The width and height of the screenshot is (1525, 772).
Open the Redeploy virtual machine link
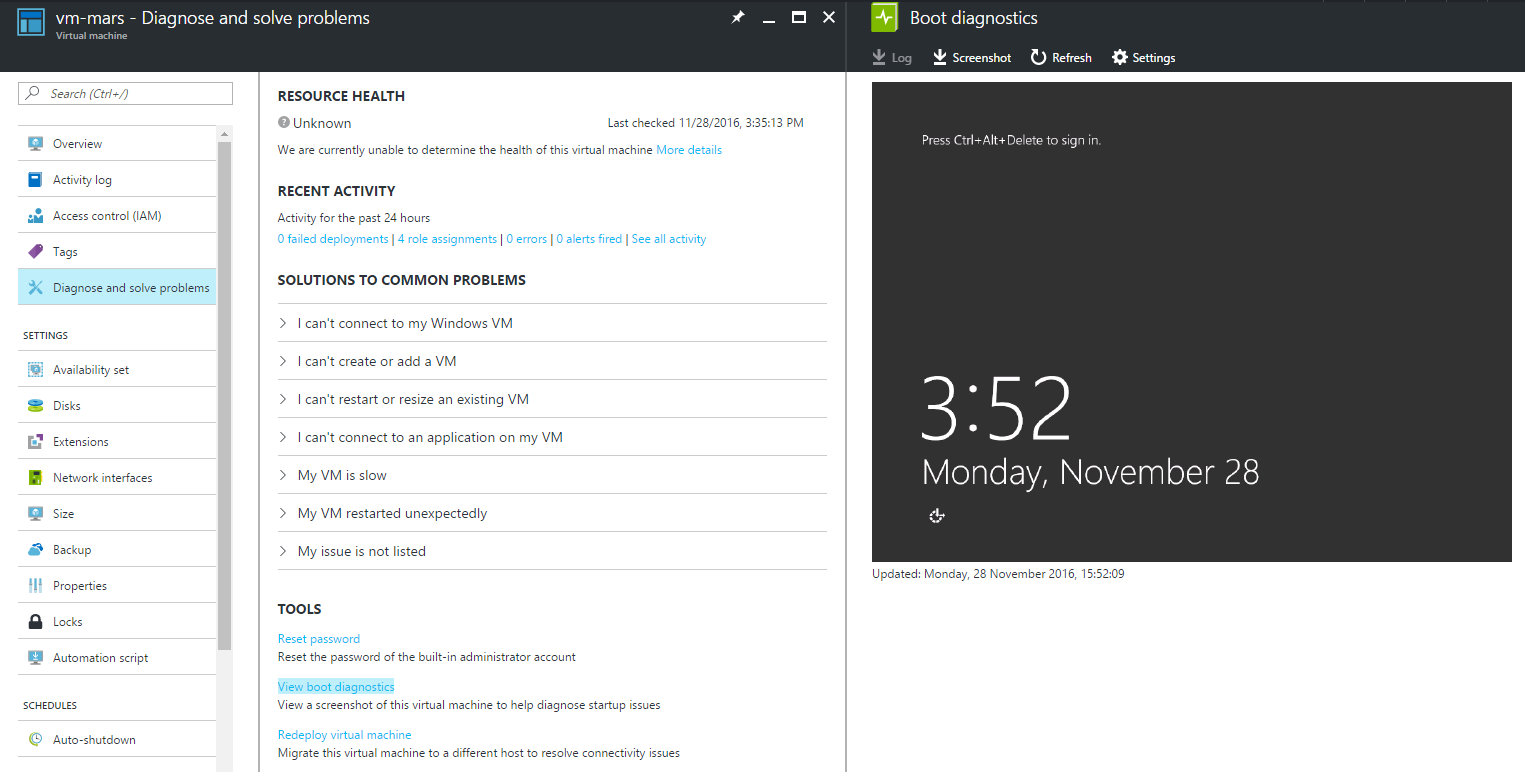point(345,734)
